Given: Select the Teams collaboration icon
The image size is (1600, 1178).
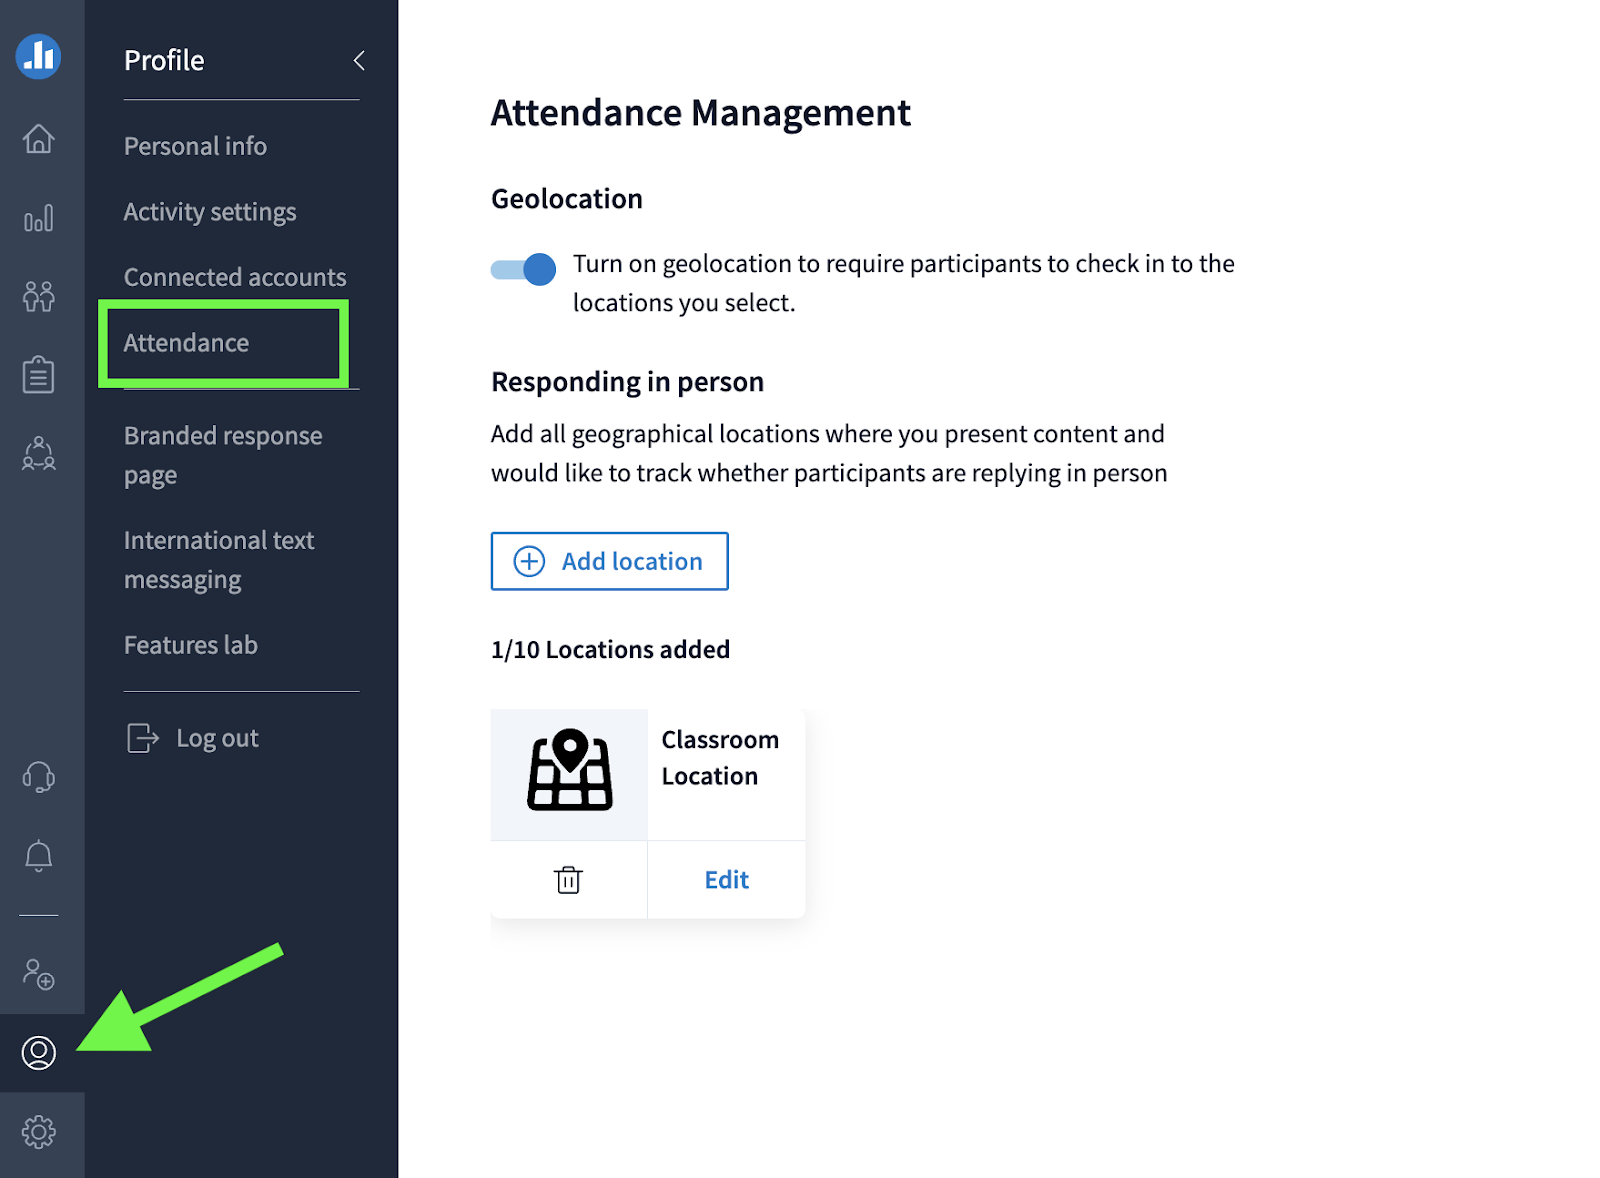Looking at the screenshot, I should click(x=39, y=455).
